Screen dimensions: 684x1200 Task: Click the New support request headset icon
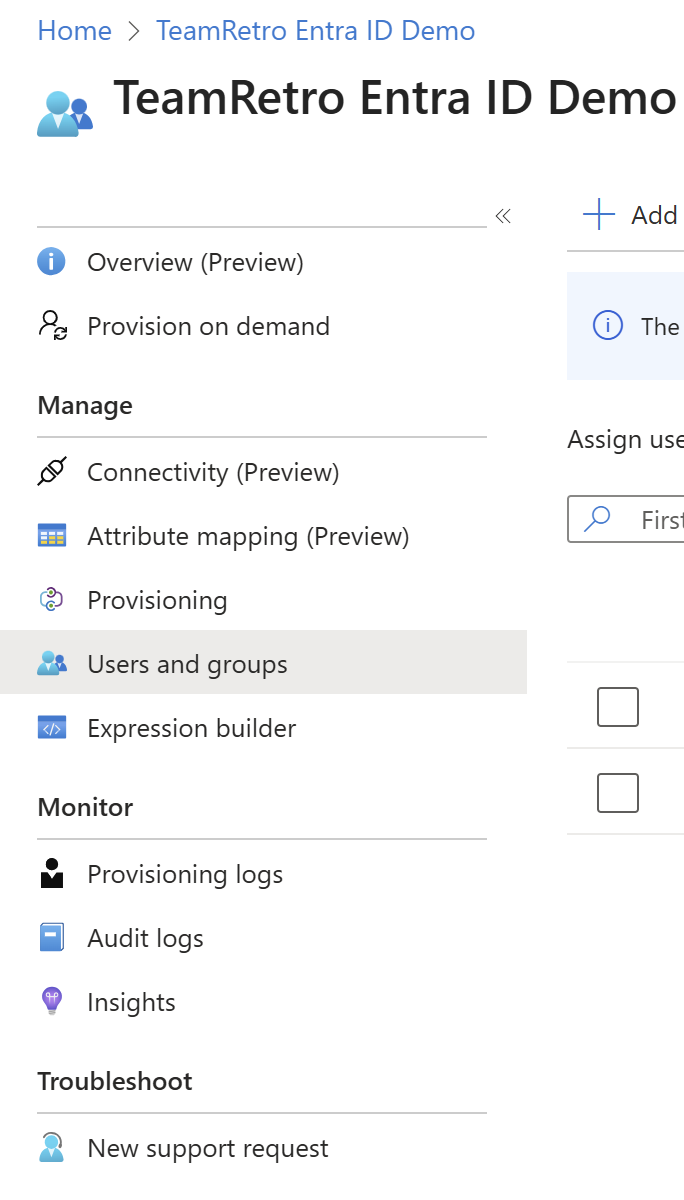pos(51,1148)
